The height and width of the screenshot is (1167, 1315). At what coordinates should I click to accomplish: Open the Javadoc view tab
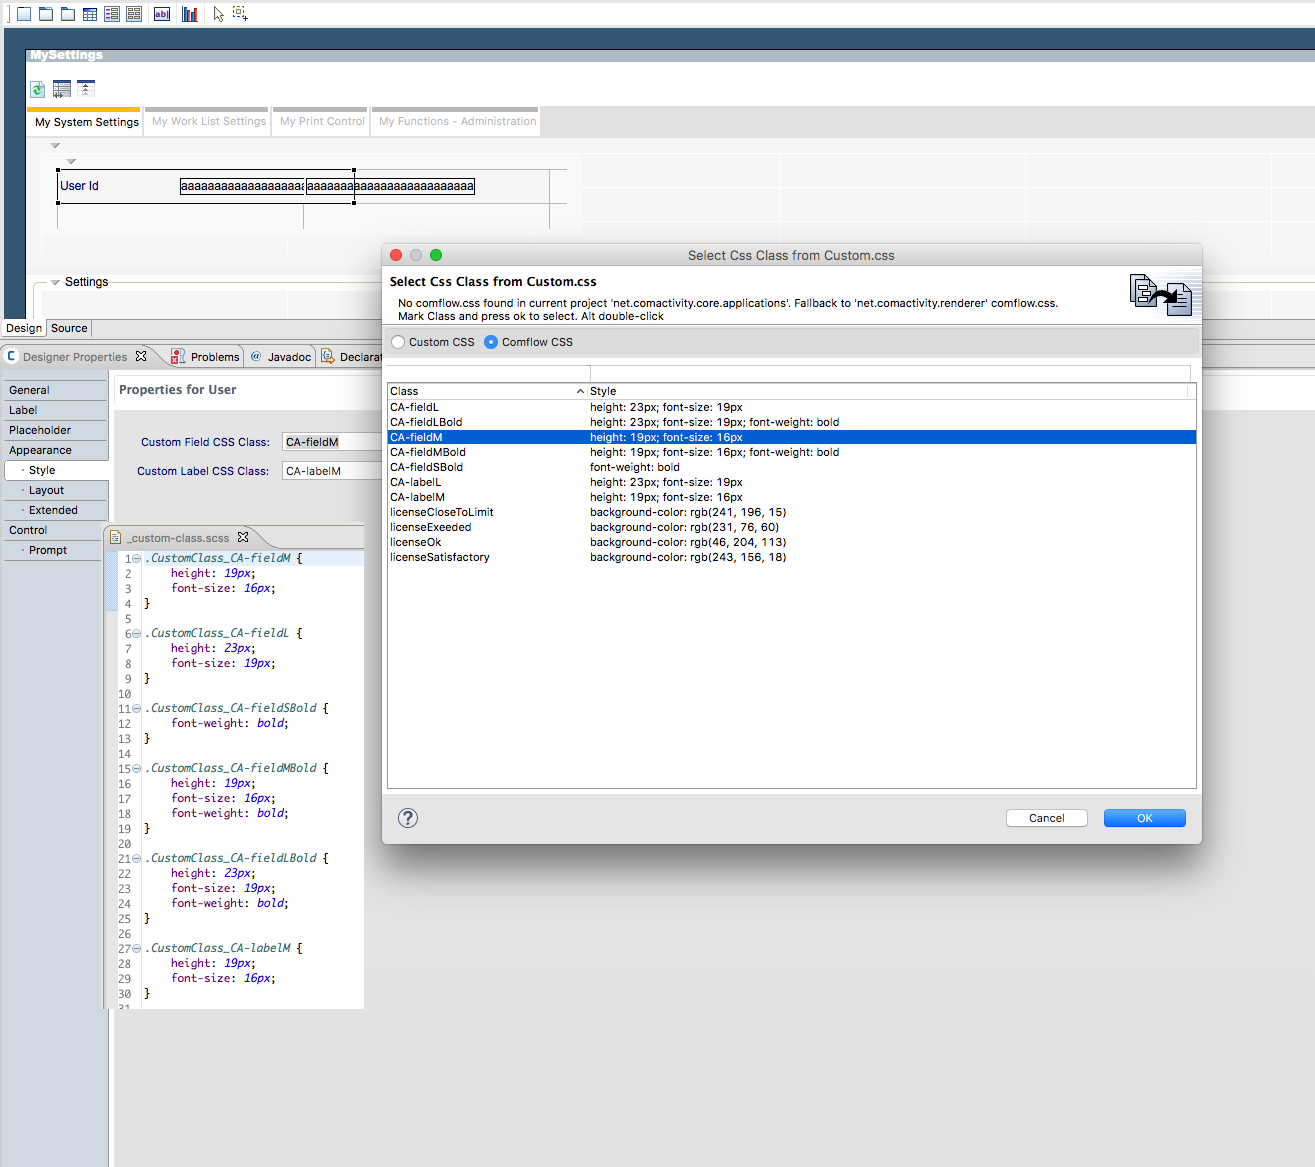[x=281, y=357]
